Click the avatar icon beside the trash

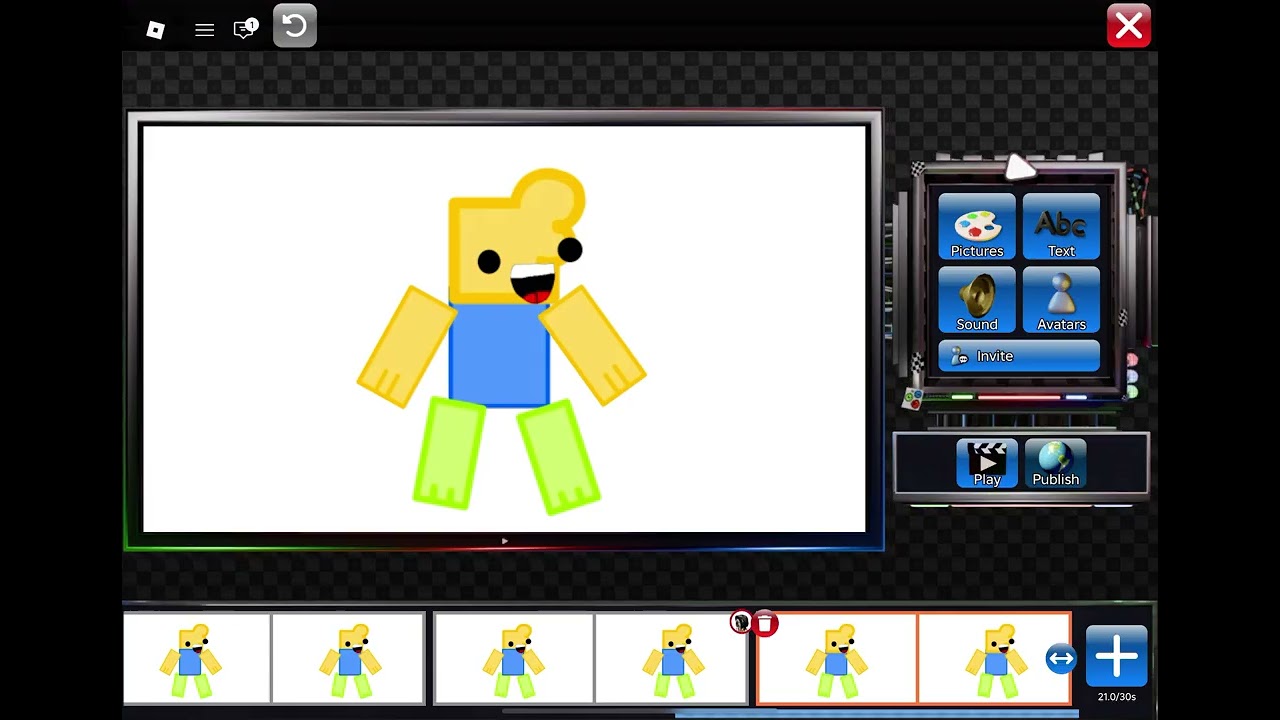tap(741, 623)
